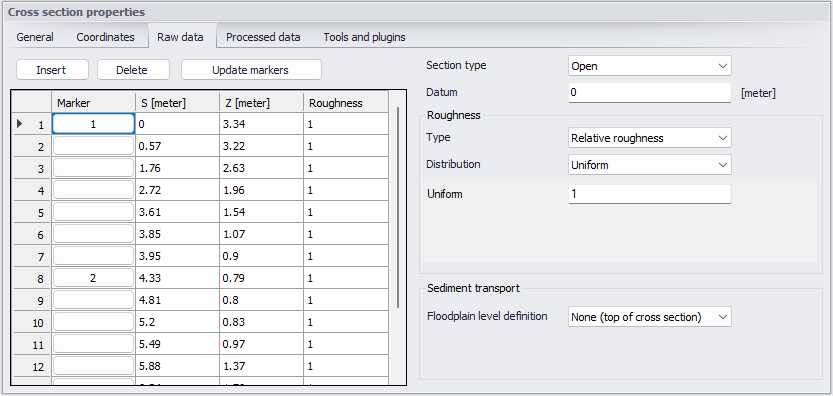The width and height of the screenshot is (833, 396).
Task: Click Z value 0.97 cell
Action: coord(261,344)
